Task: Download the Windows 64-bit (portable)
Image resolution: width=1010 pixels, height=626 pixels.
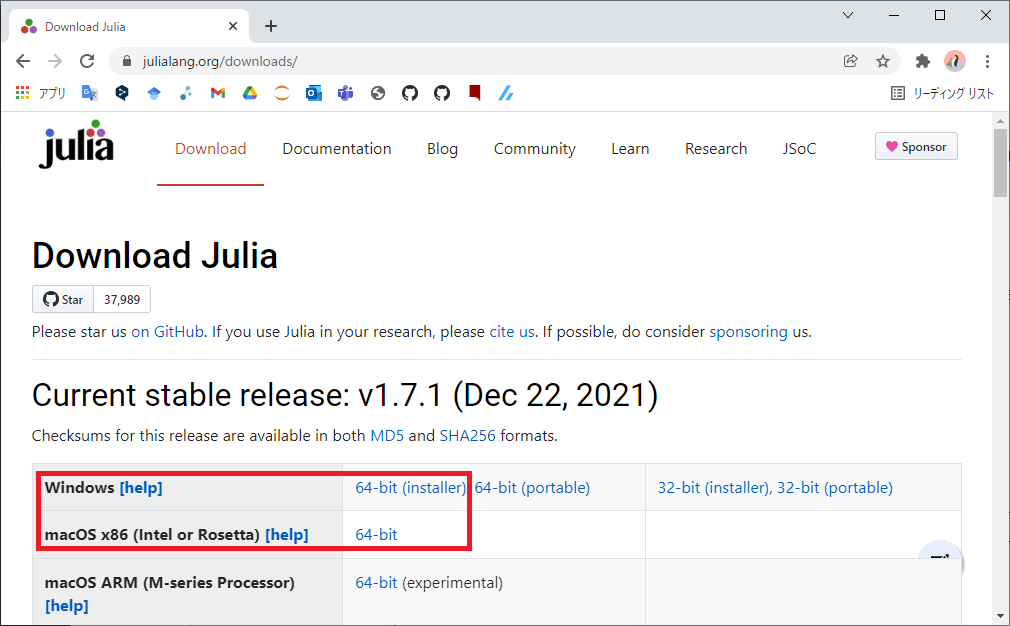Action: point(532,488)
